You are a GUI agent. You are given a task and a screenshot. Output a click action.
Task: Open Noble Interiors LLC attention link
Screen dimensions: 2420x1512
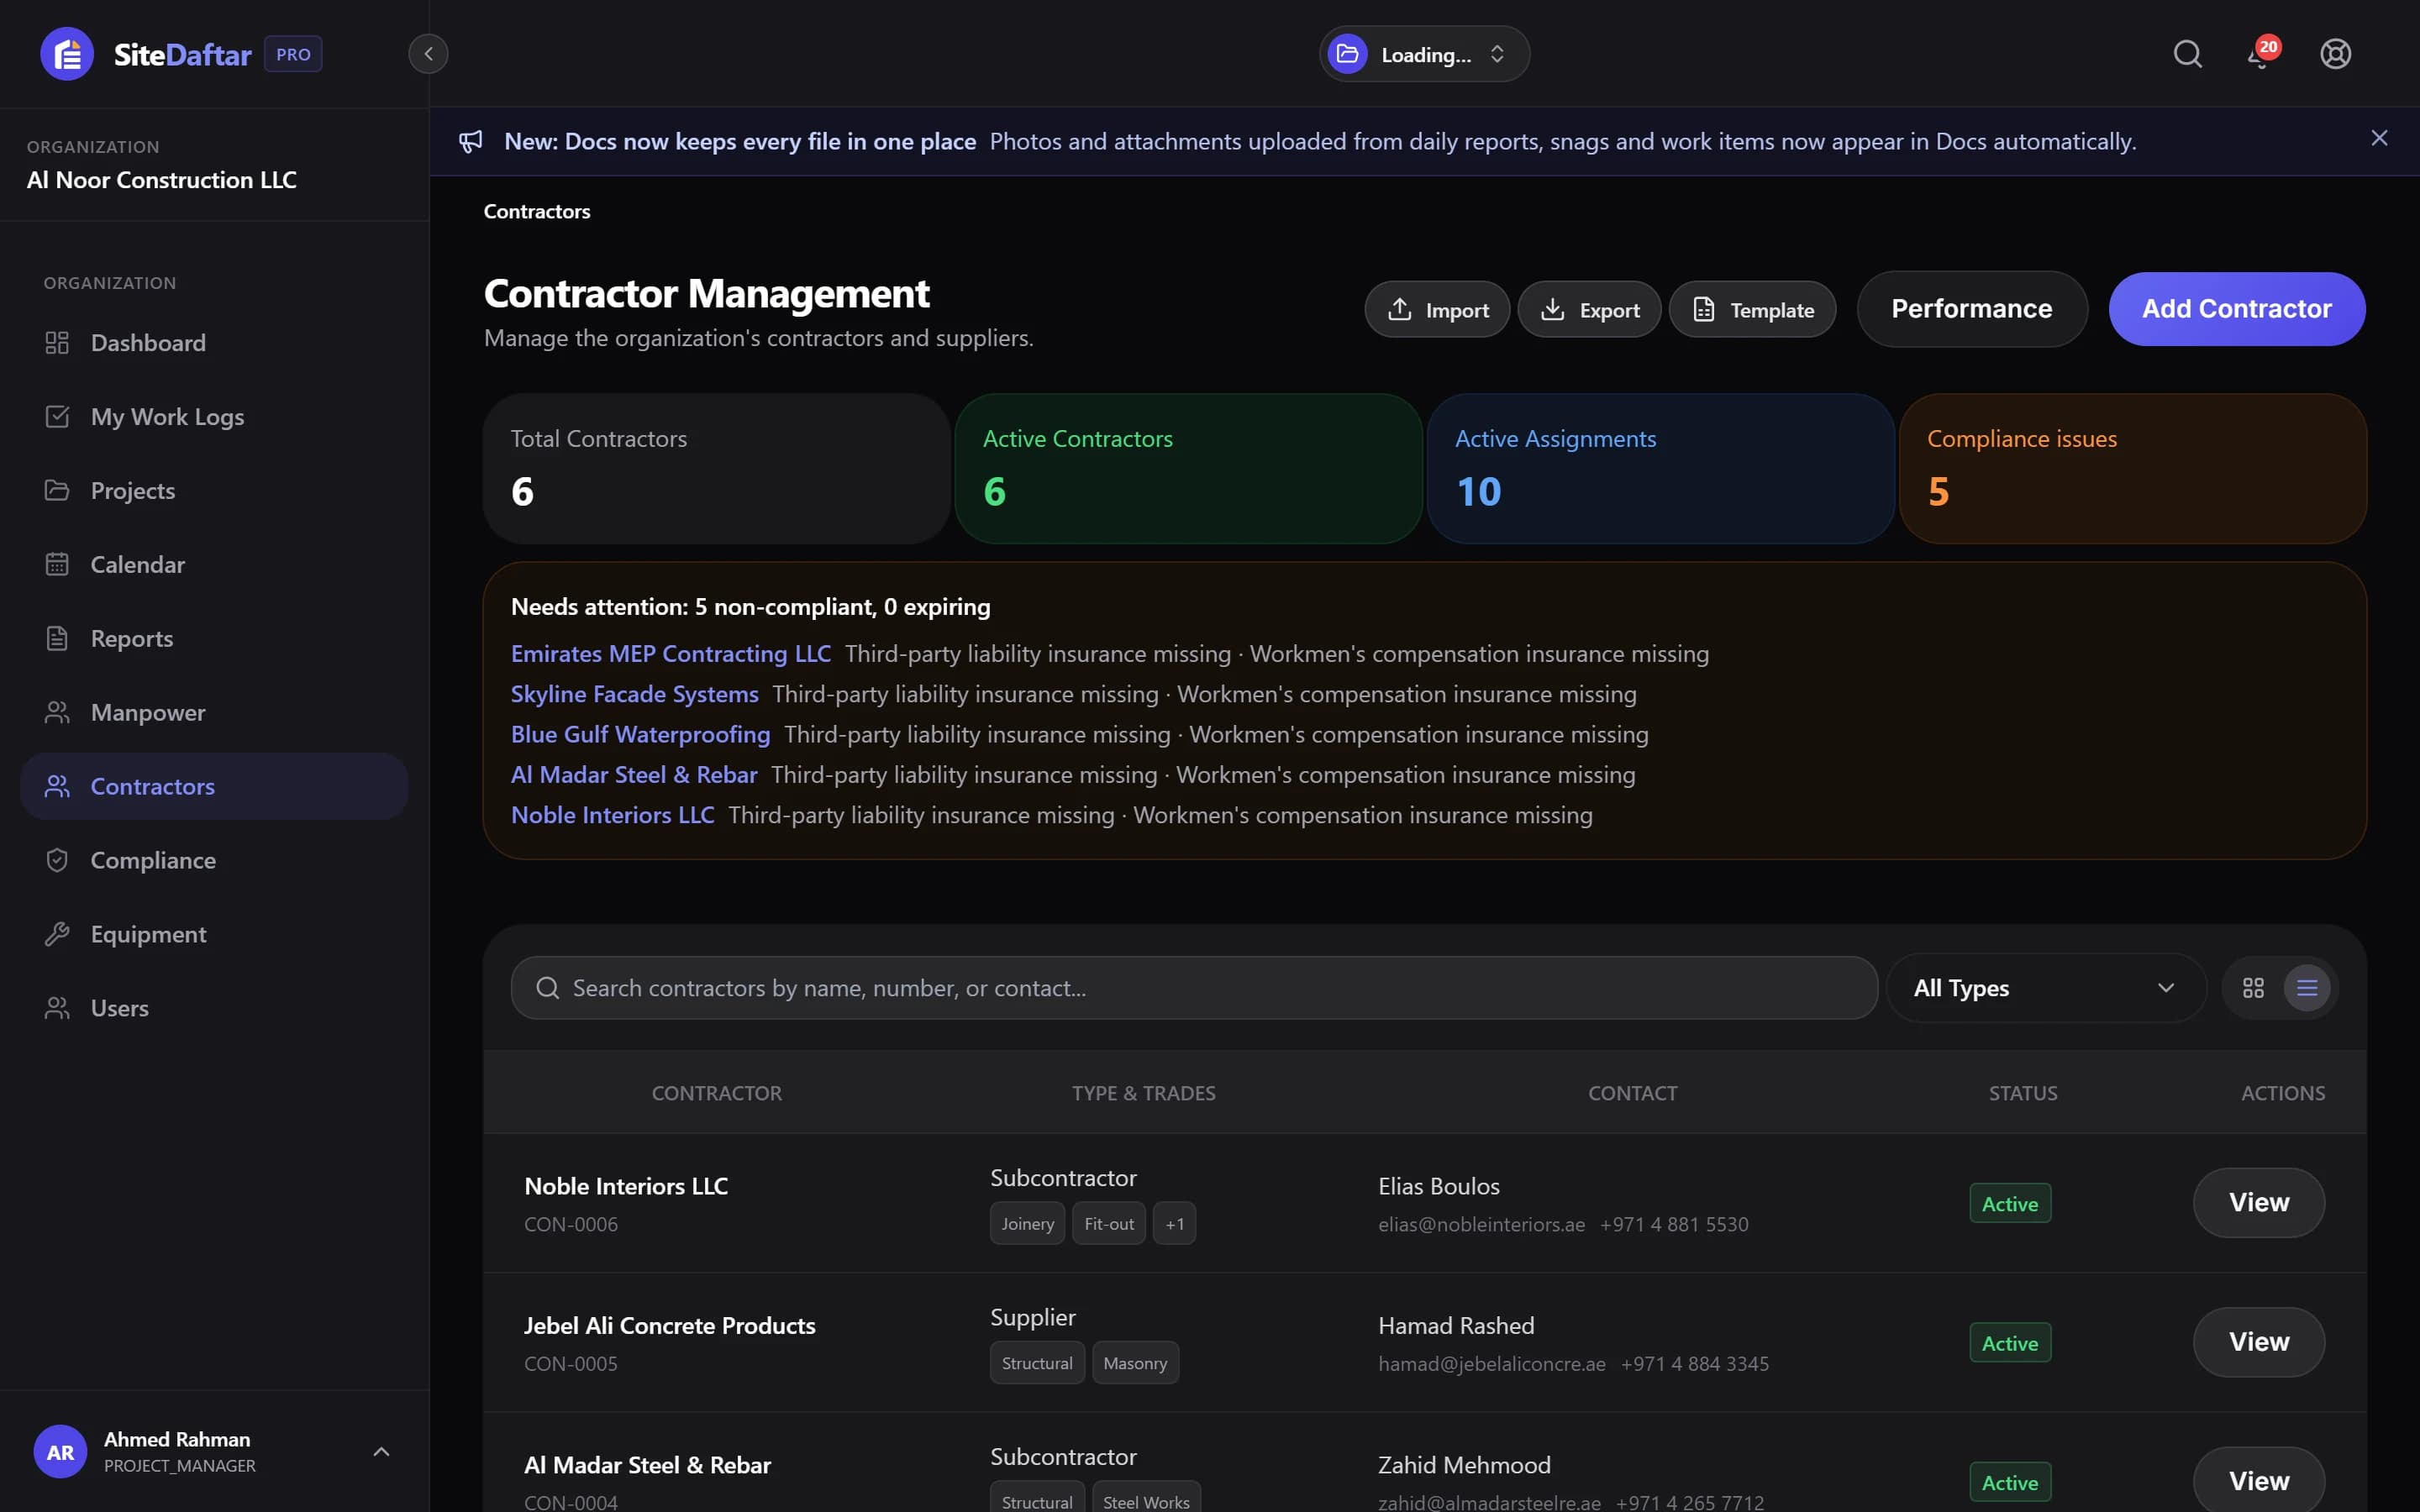click(613, 815)
